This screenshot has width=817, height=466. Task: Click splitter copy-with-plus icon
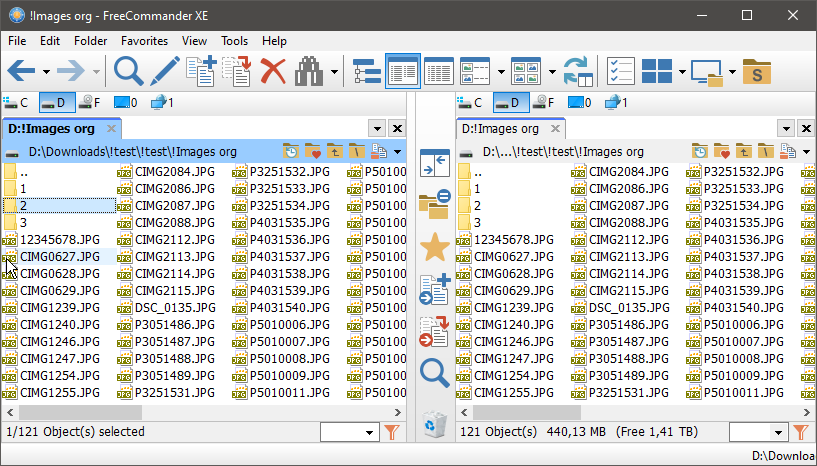pos(435,289)
